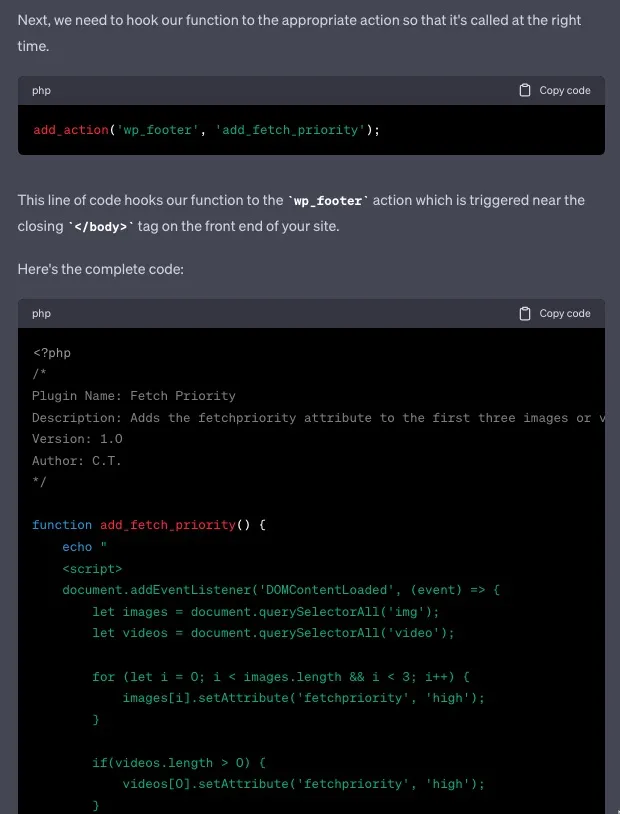620x814 pixels.
Task: Click the inline </body> tag text
Action: coord(102,227)
